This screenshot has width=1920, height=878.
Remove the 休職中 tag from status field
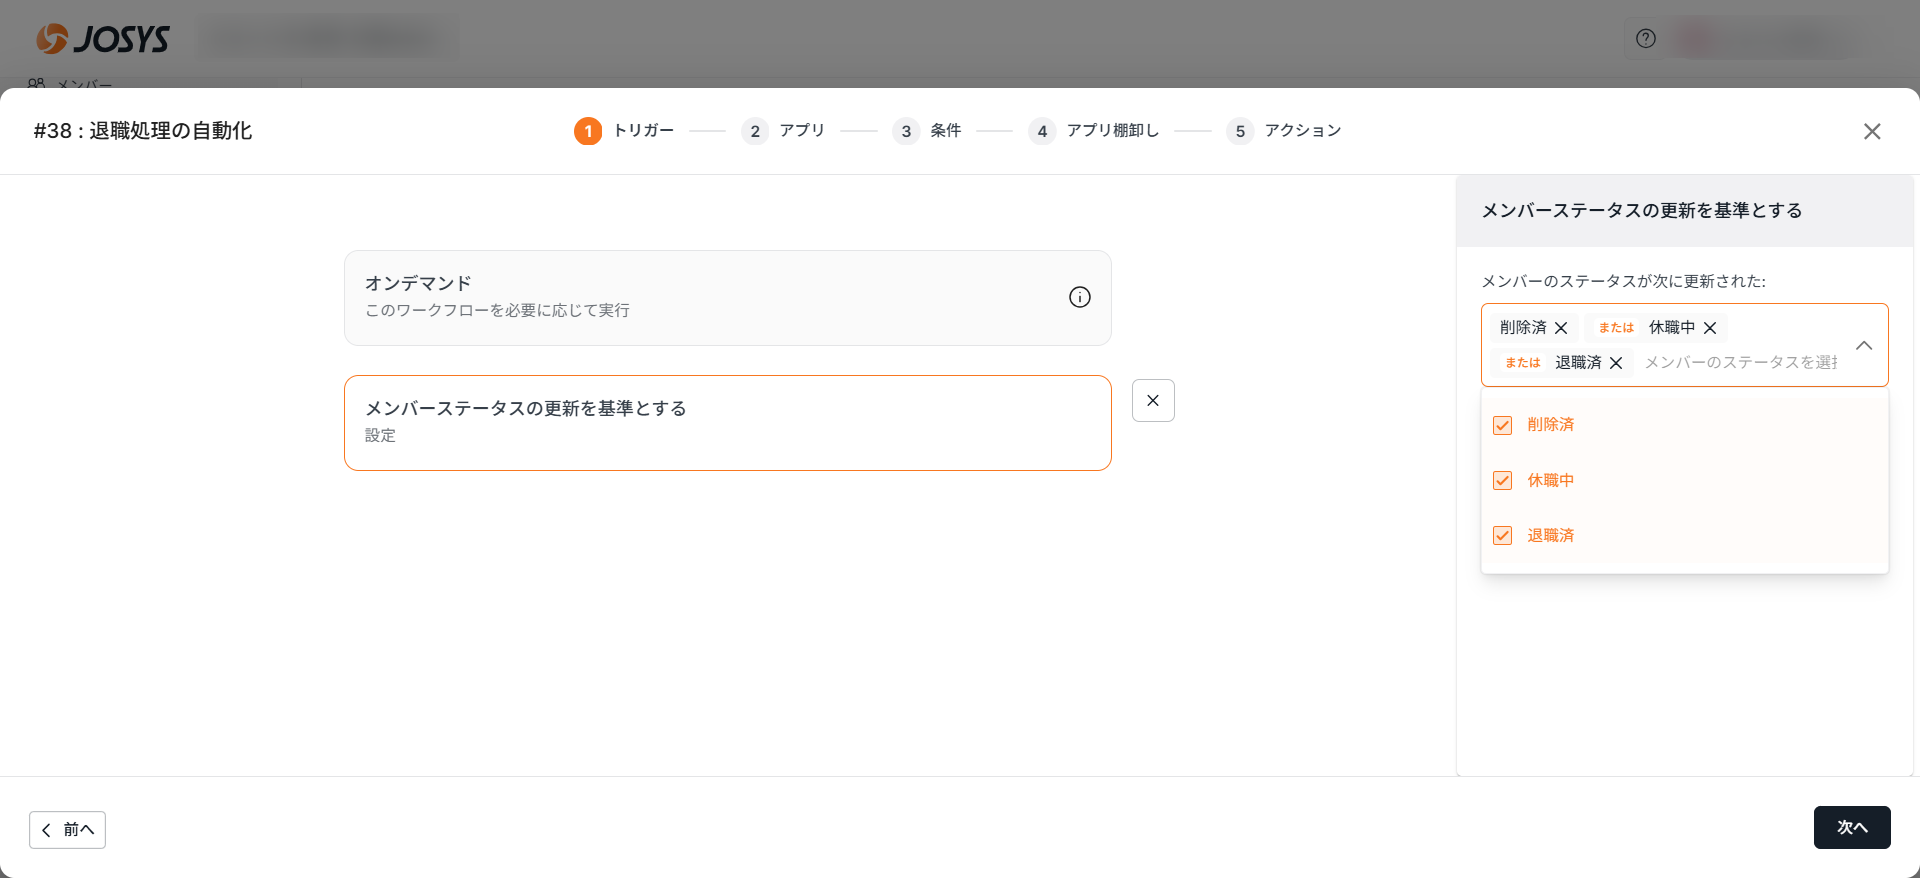coord(1710,328)
